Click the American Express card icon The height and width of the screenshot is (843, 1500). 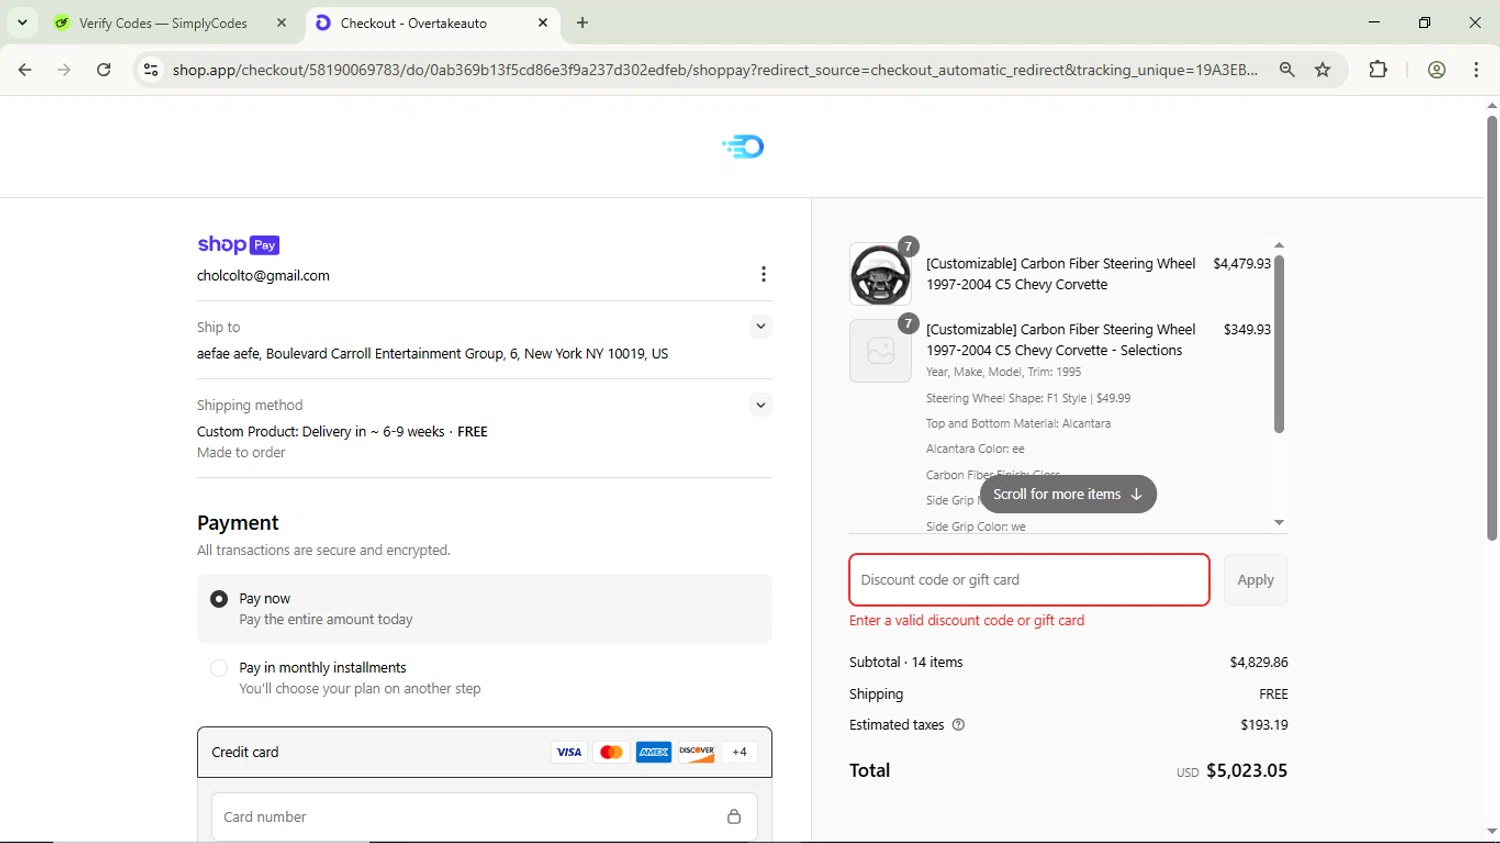click(x=654, y=752)
